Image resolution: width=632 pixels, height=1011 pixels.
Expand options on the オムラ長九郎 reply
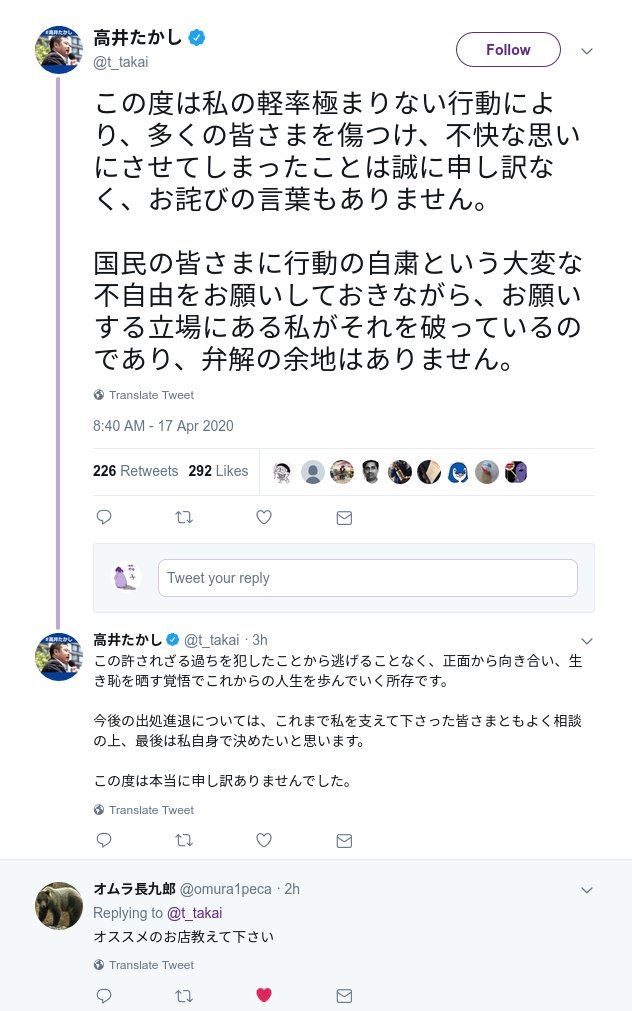588,889
